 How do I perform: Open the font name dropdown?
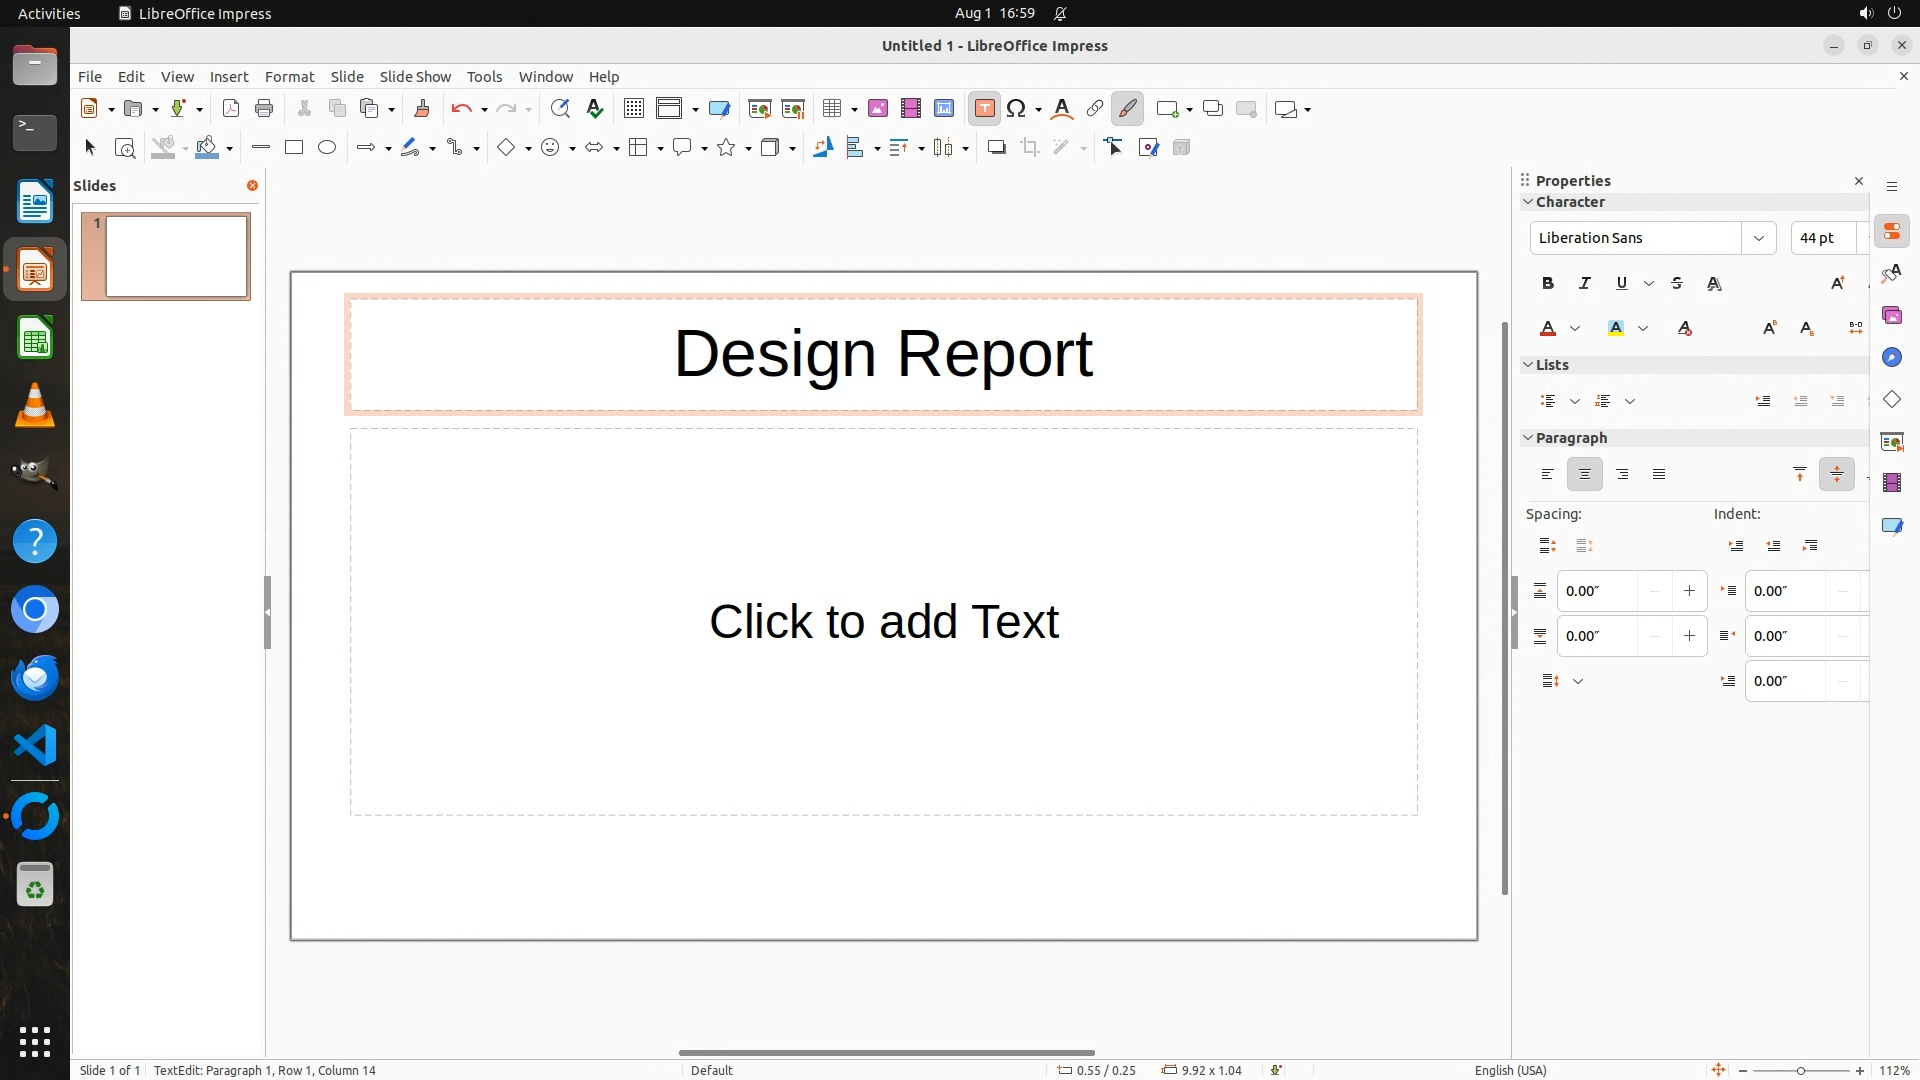click(1758, 238)
